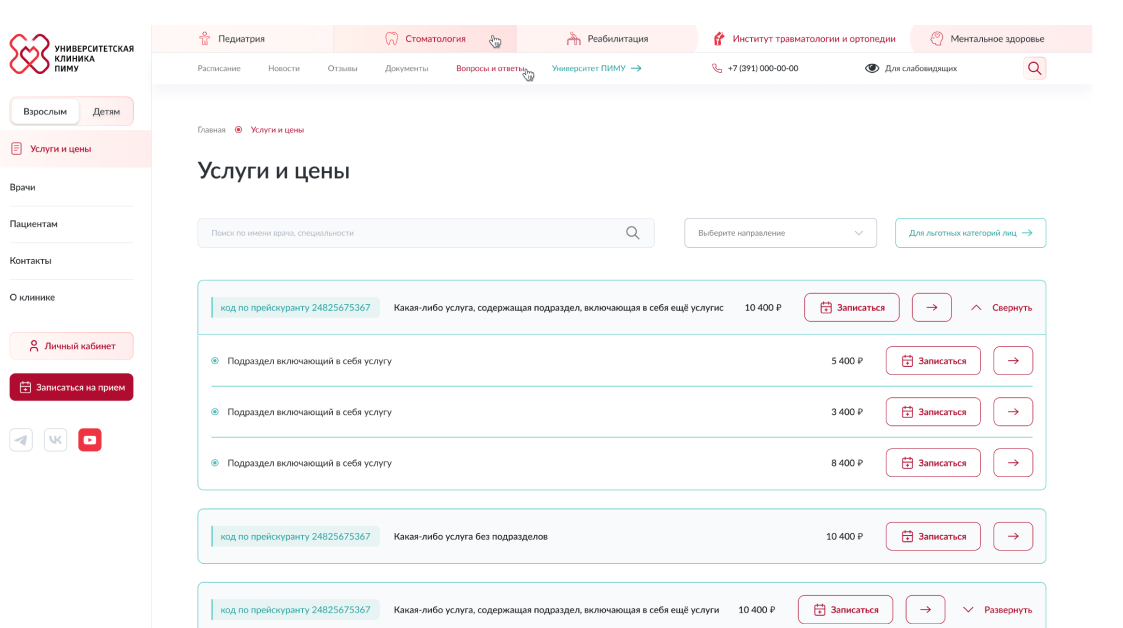
Task: Switch to the Взрослым toggle option
Action: [45, 111]
